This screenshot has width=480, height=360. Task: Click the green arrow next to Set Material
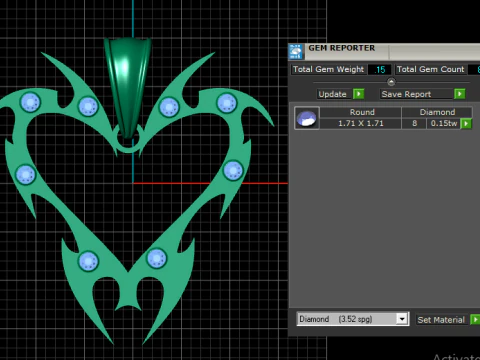475,320
